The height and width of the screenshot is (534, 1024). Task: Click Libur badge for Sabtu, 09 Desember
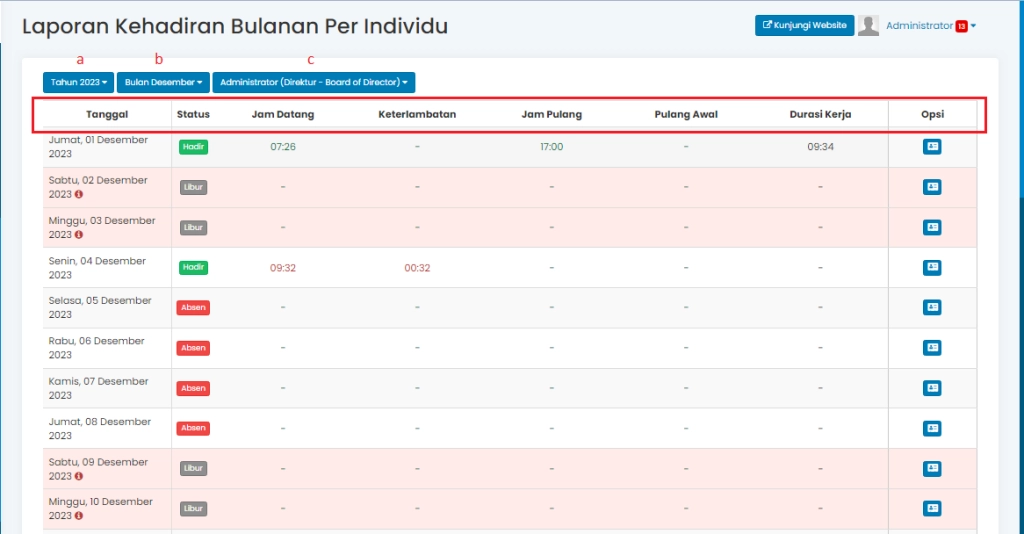click(x=193, y=469)
